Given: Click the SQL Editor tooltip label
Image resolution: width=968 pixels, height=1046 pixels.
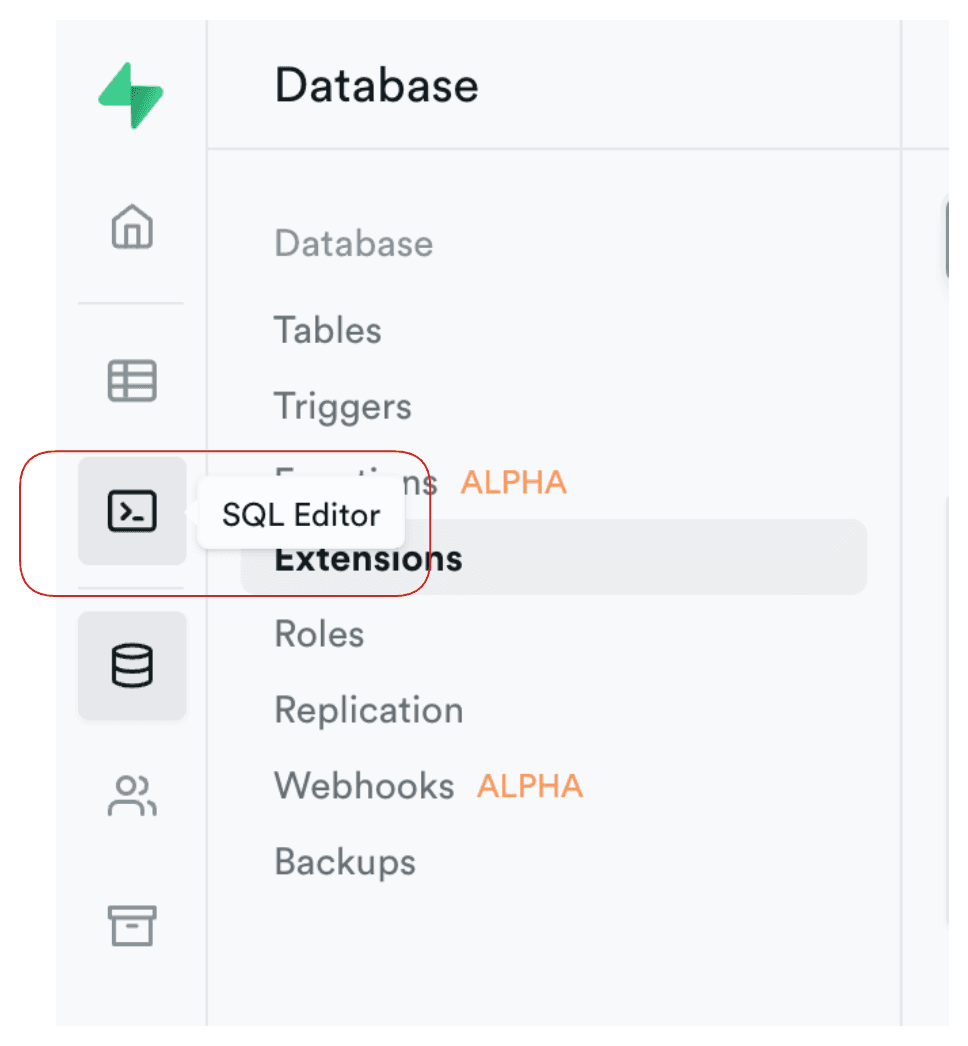Looking at the screenshot, I should pyautogui.click(x=301, y=515).
